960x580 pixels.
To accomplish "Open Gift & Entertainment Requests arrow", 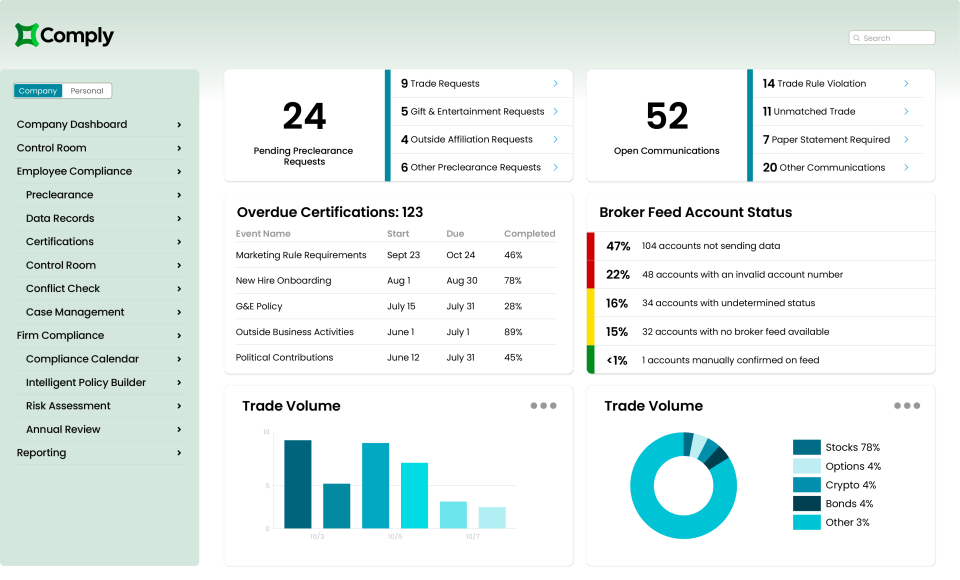I will click(555, 112).
